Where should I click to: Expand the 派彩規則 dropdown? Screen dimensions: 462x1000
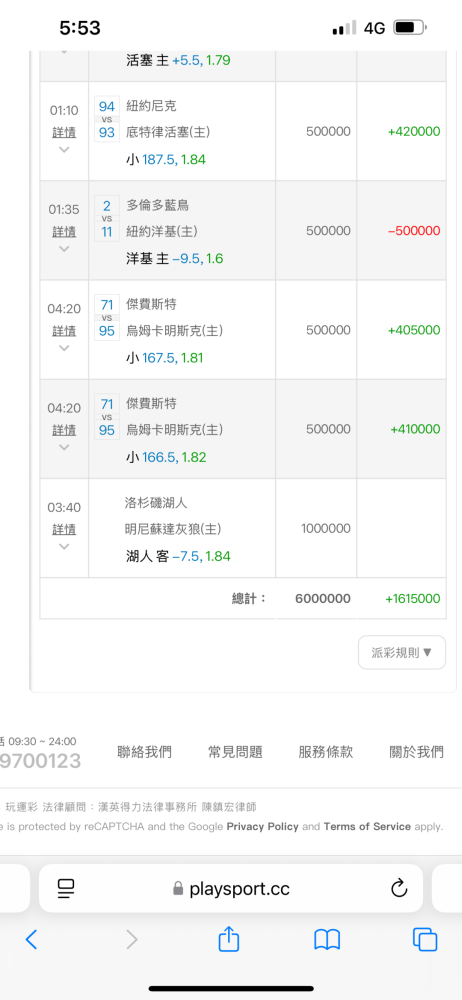tap(401, 652)
